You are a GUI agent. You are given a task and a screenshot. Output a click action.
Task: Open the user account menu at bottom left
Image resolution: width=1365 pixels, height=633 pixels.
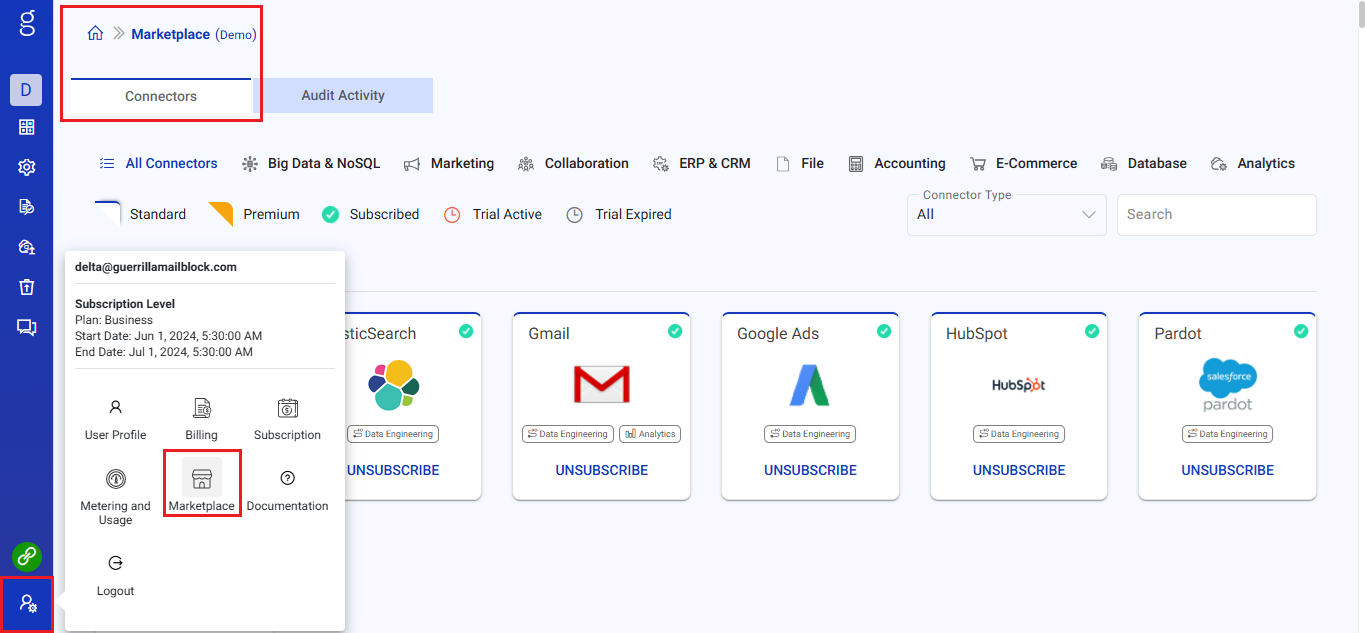tap(26, 604)
